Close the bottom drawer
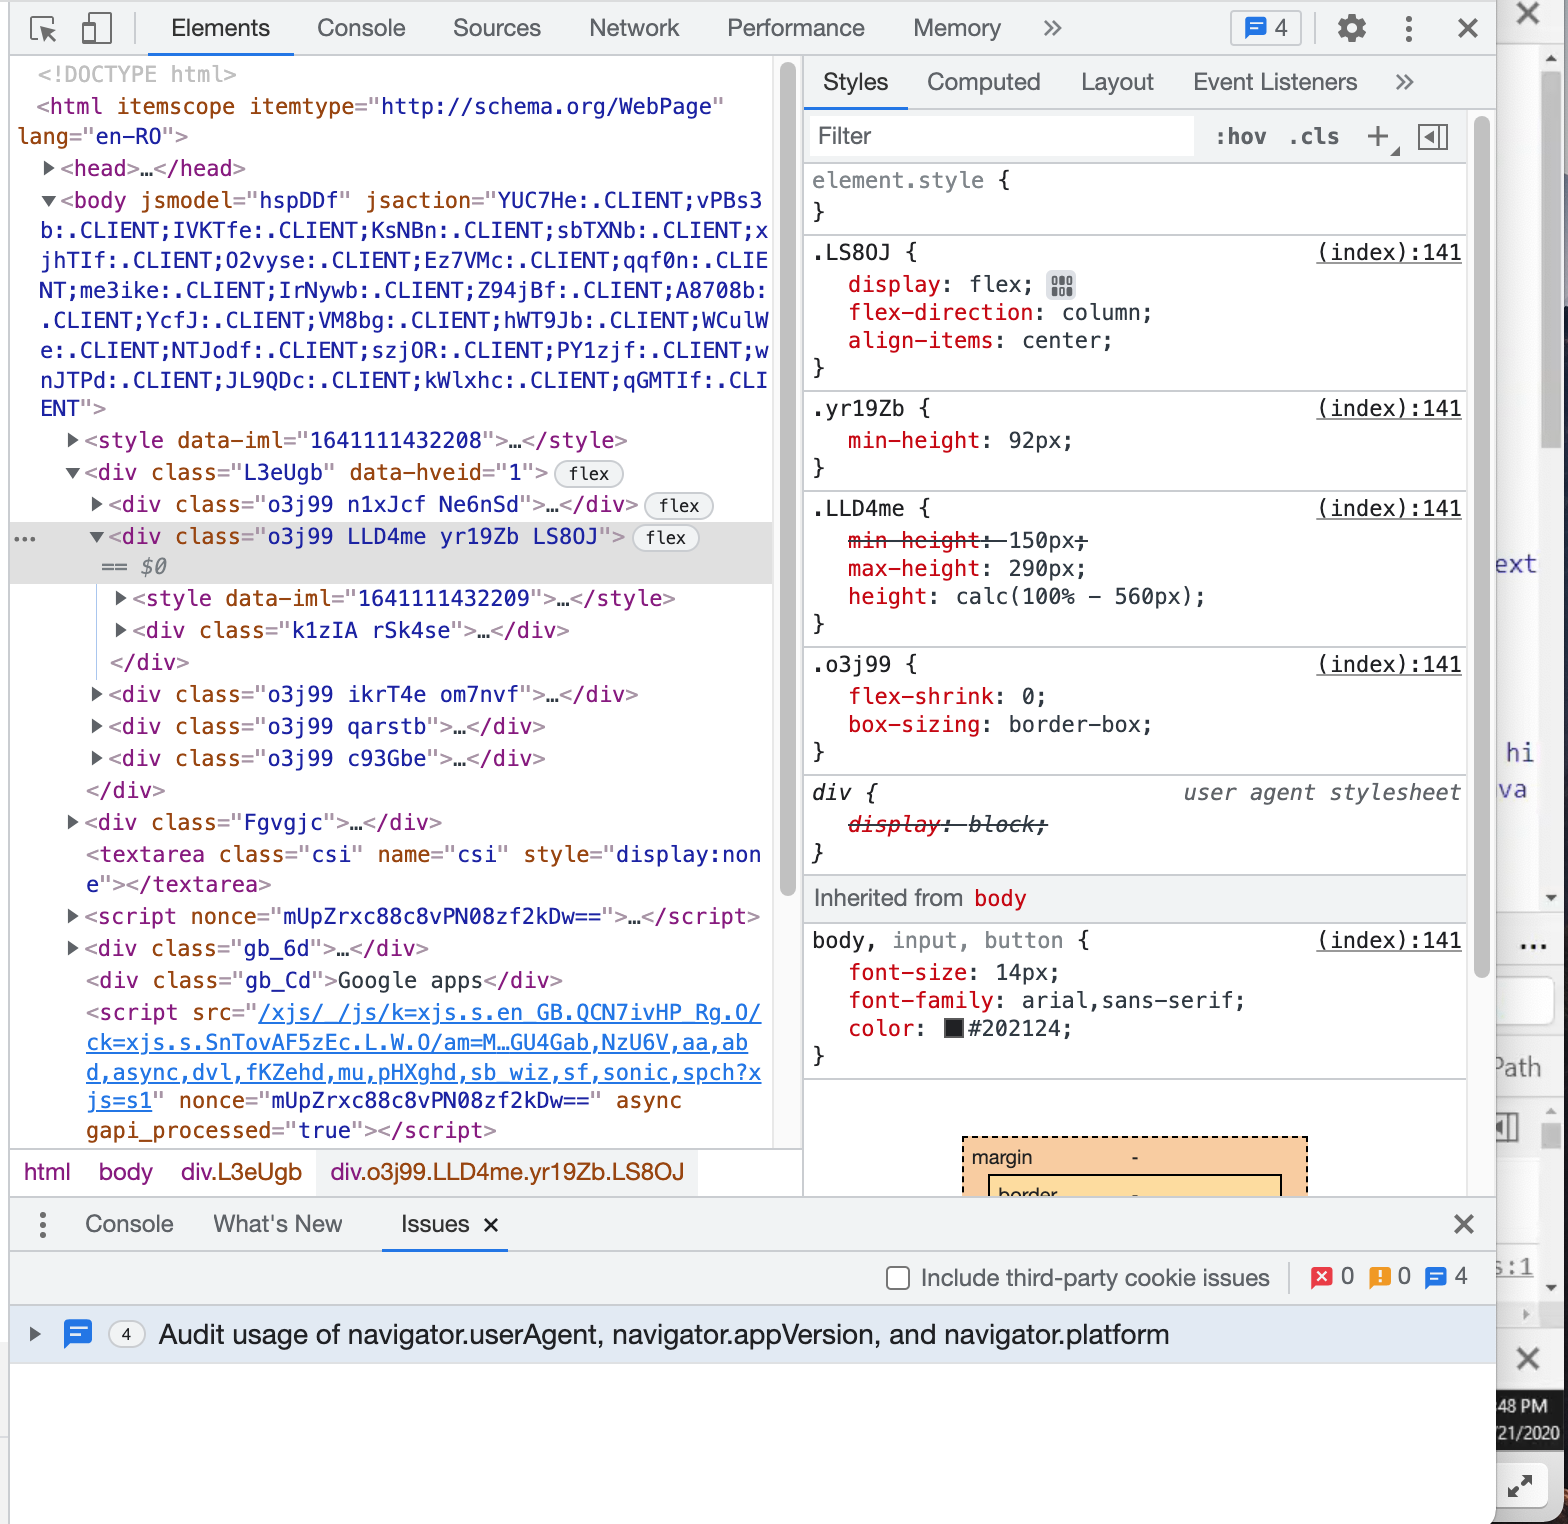This screenshot has height=1524, width=1568. point(1464,1224)
